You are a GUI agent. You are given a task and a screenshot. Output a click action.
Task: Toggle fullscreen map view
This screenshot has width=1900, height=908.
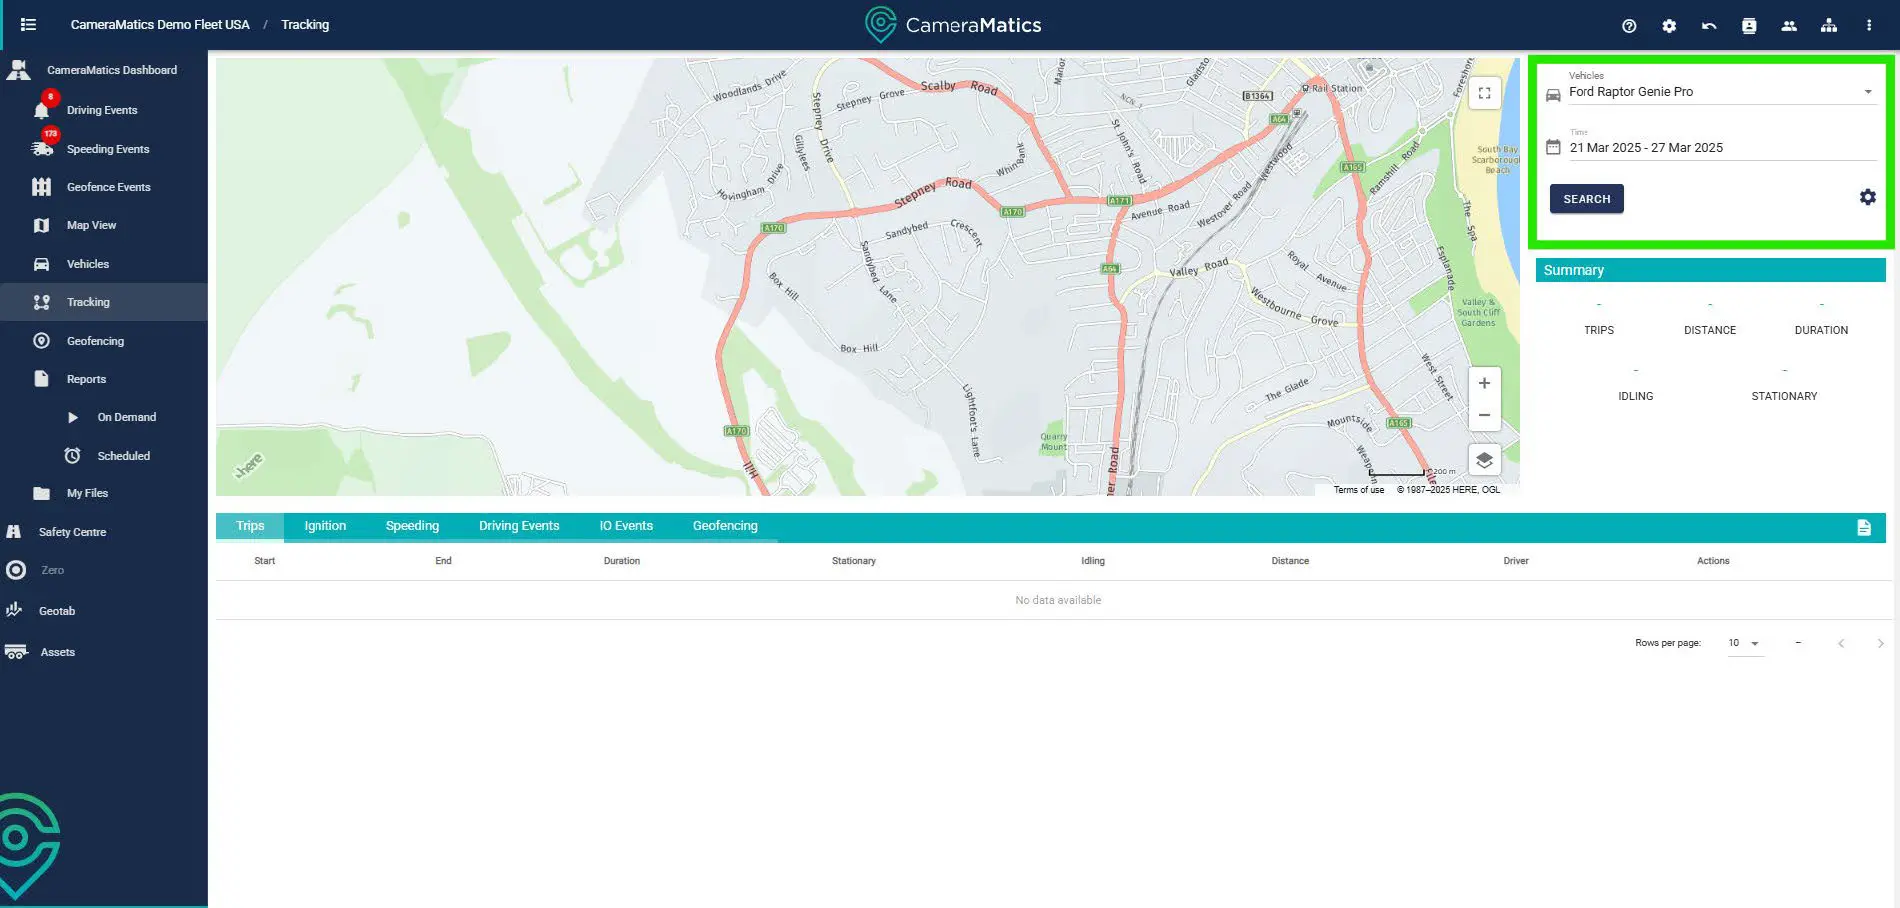[x=1484, y=93]
